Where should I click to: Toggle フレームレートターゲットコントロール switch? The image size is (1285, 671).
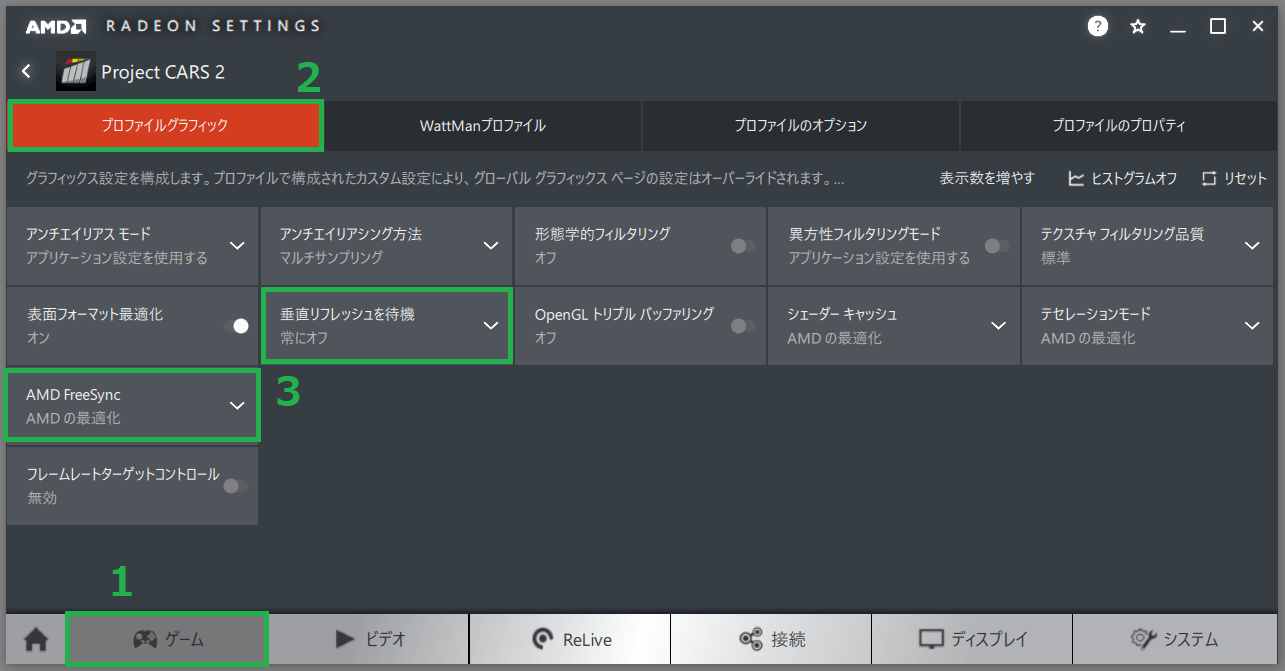(234, 486)
